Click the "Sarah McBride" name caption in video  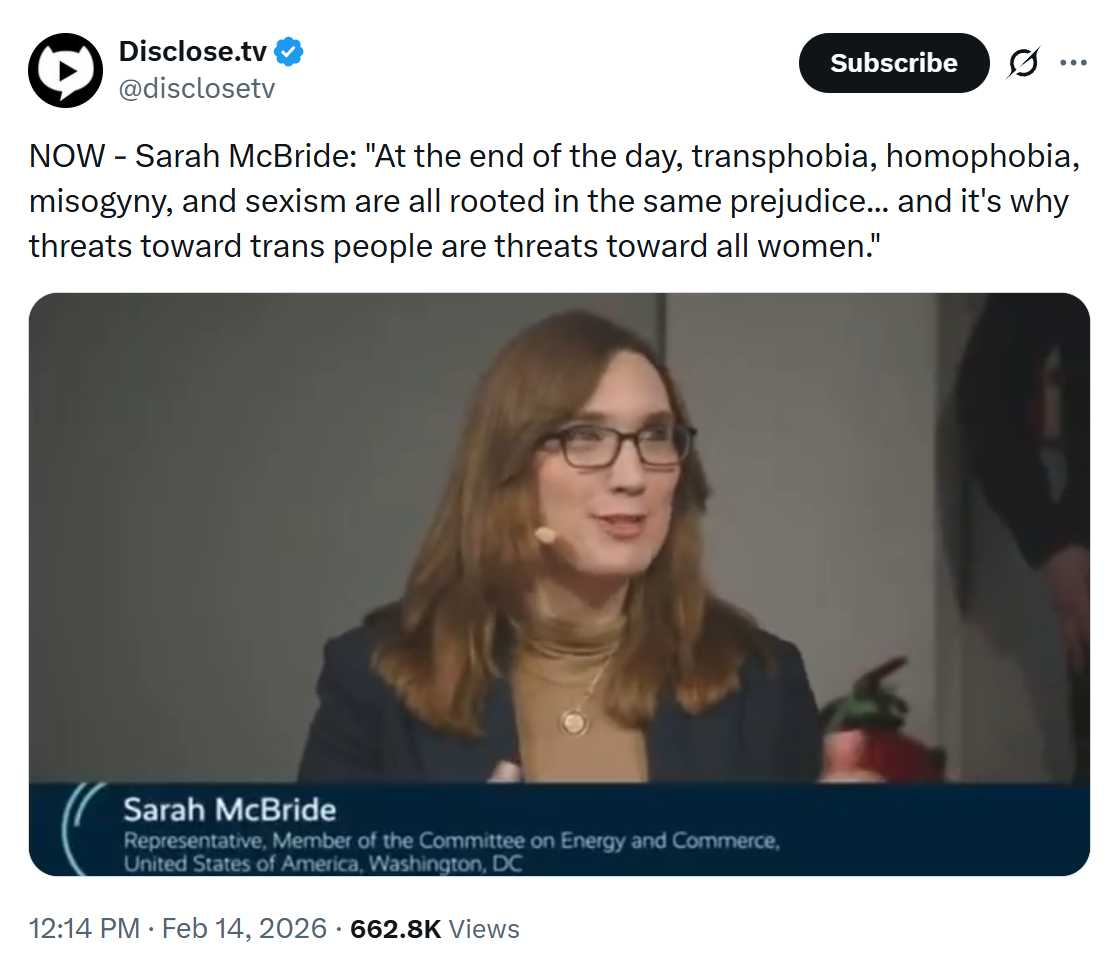[x=229, y=809]
